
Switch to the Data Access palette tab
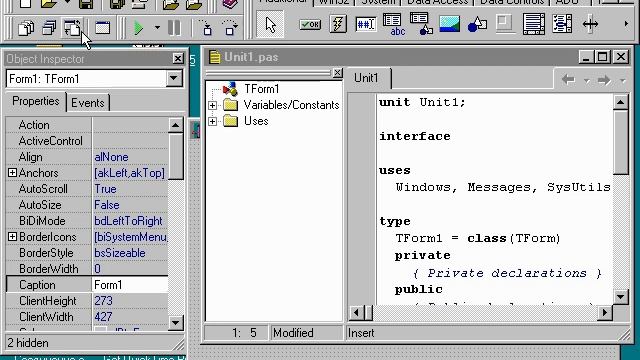tap(437, 2)
